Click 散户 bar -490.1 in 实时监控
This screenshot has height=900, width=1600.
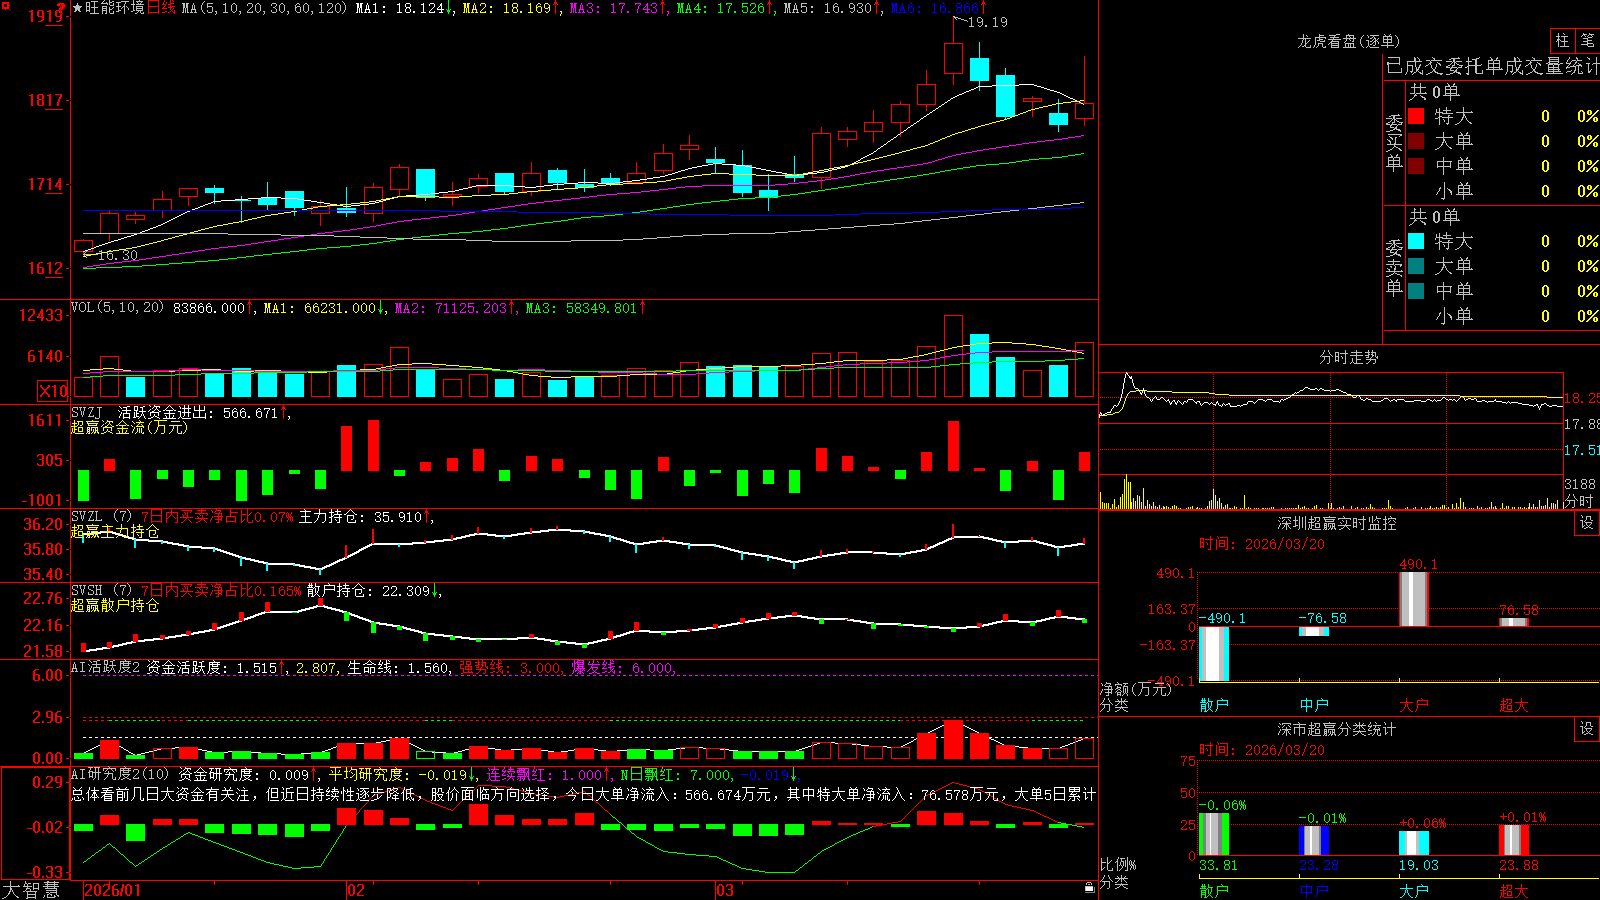coord(1214,654)
